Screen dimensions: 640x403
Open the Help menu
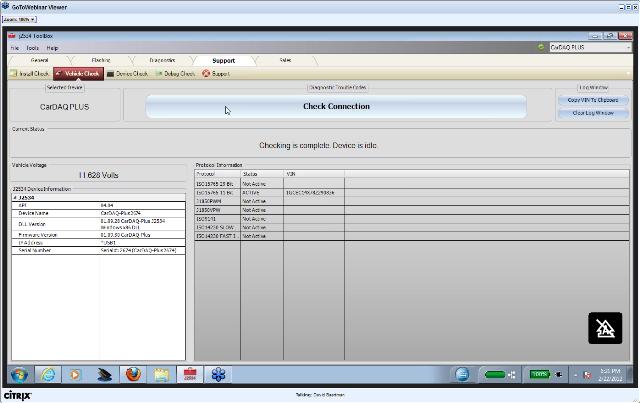pyautogui.click(x=52, y=48)
